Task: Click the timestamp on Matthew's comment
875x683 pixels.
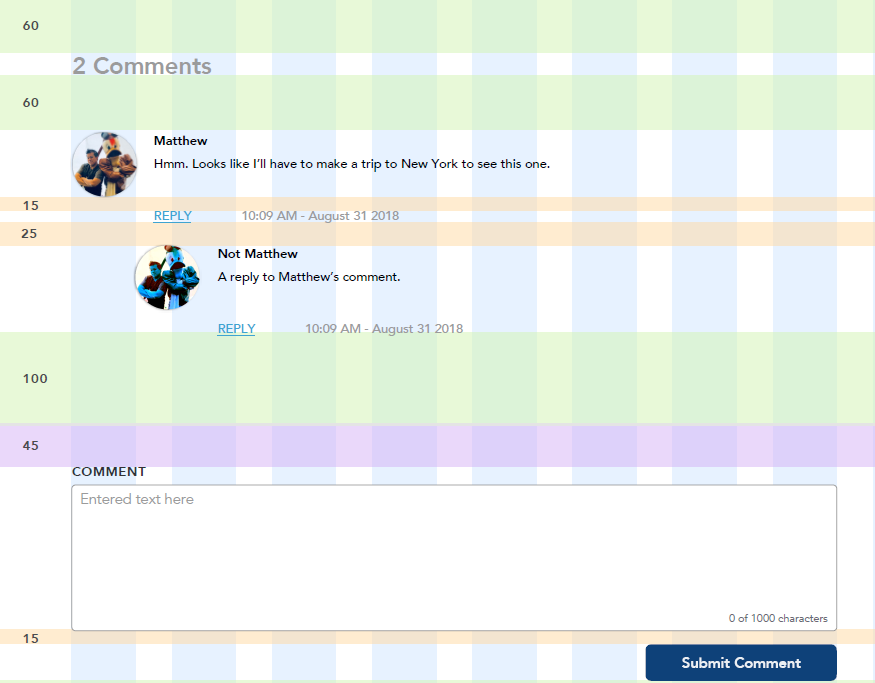Action: point(320,216)
